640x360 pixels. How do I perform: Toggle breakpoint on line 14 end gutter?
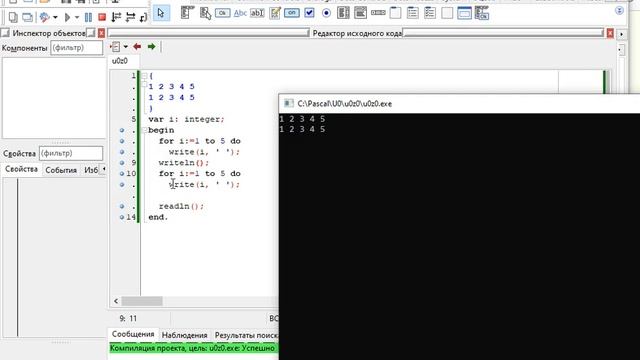click(x=122, y=217)
